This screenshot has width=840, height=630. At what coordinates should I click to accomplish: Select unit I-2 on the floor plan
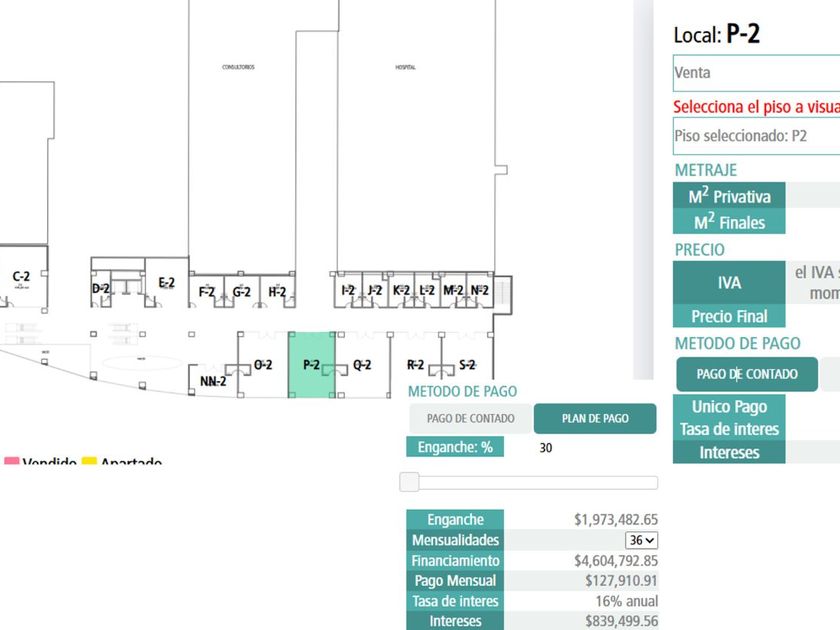coord(348,290)
